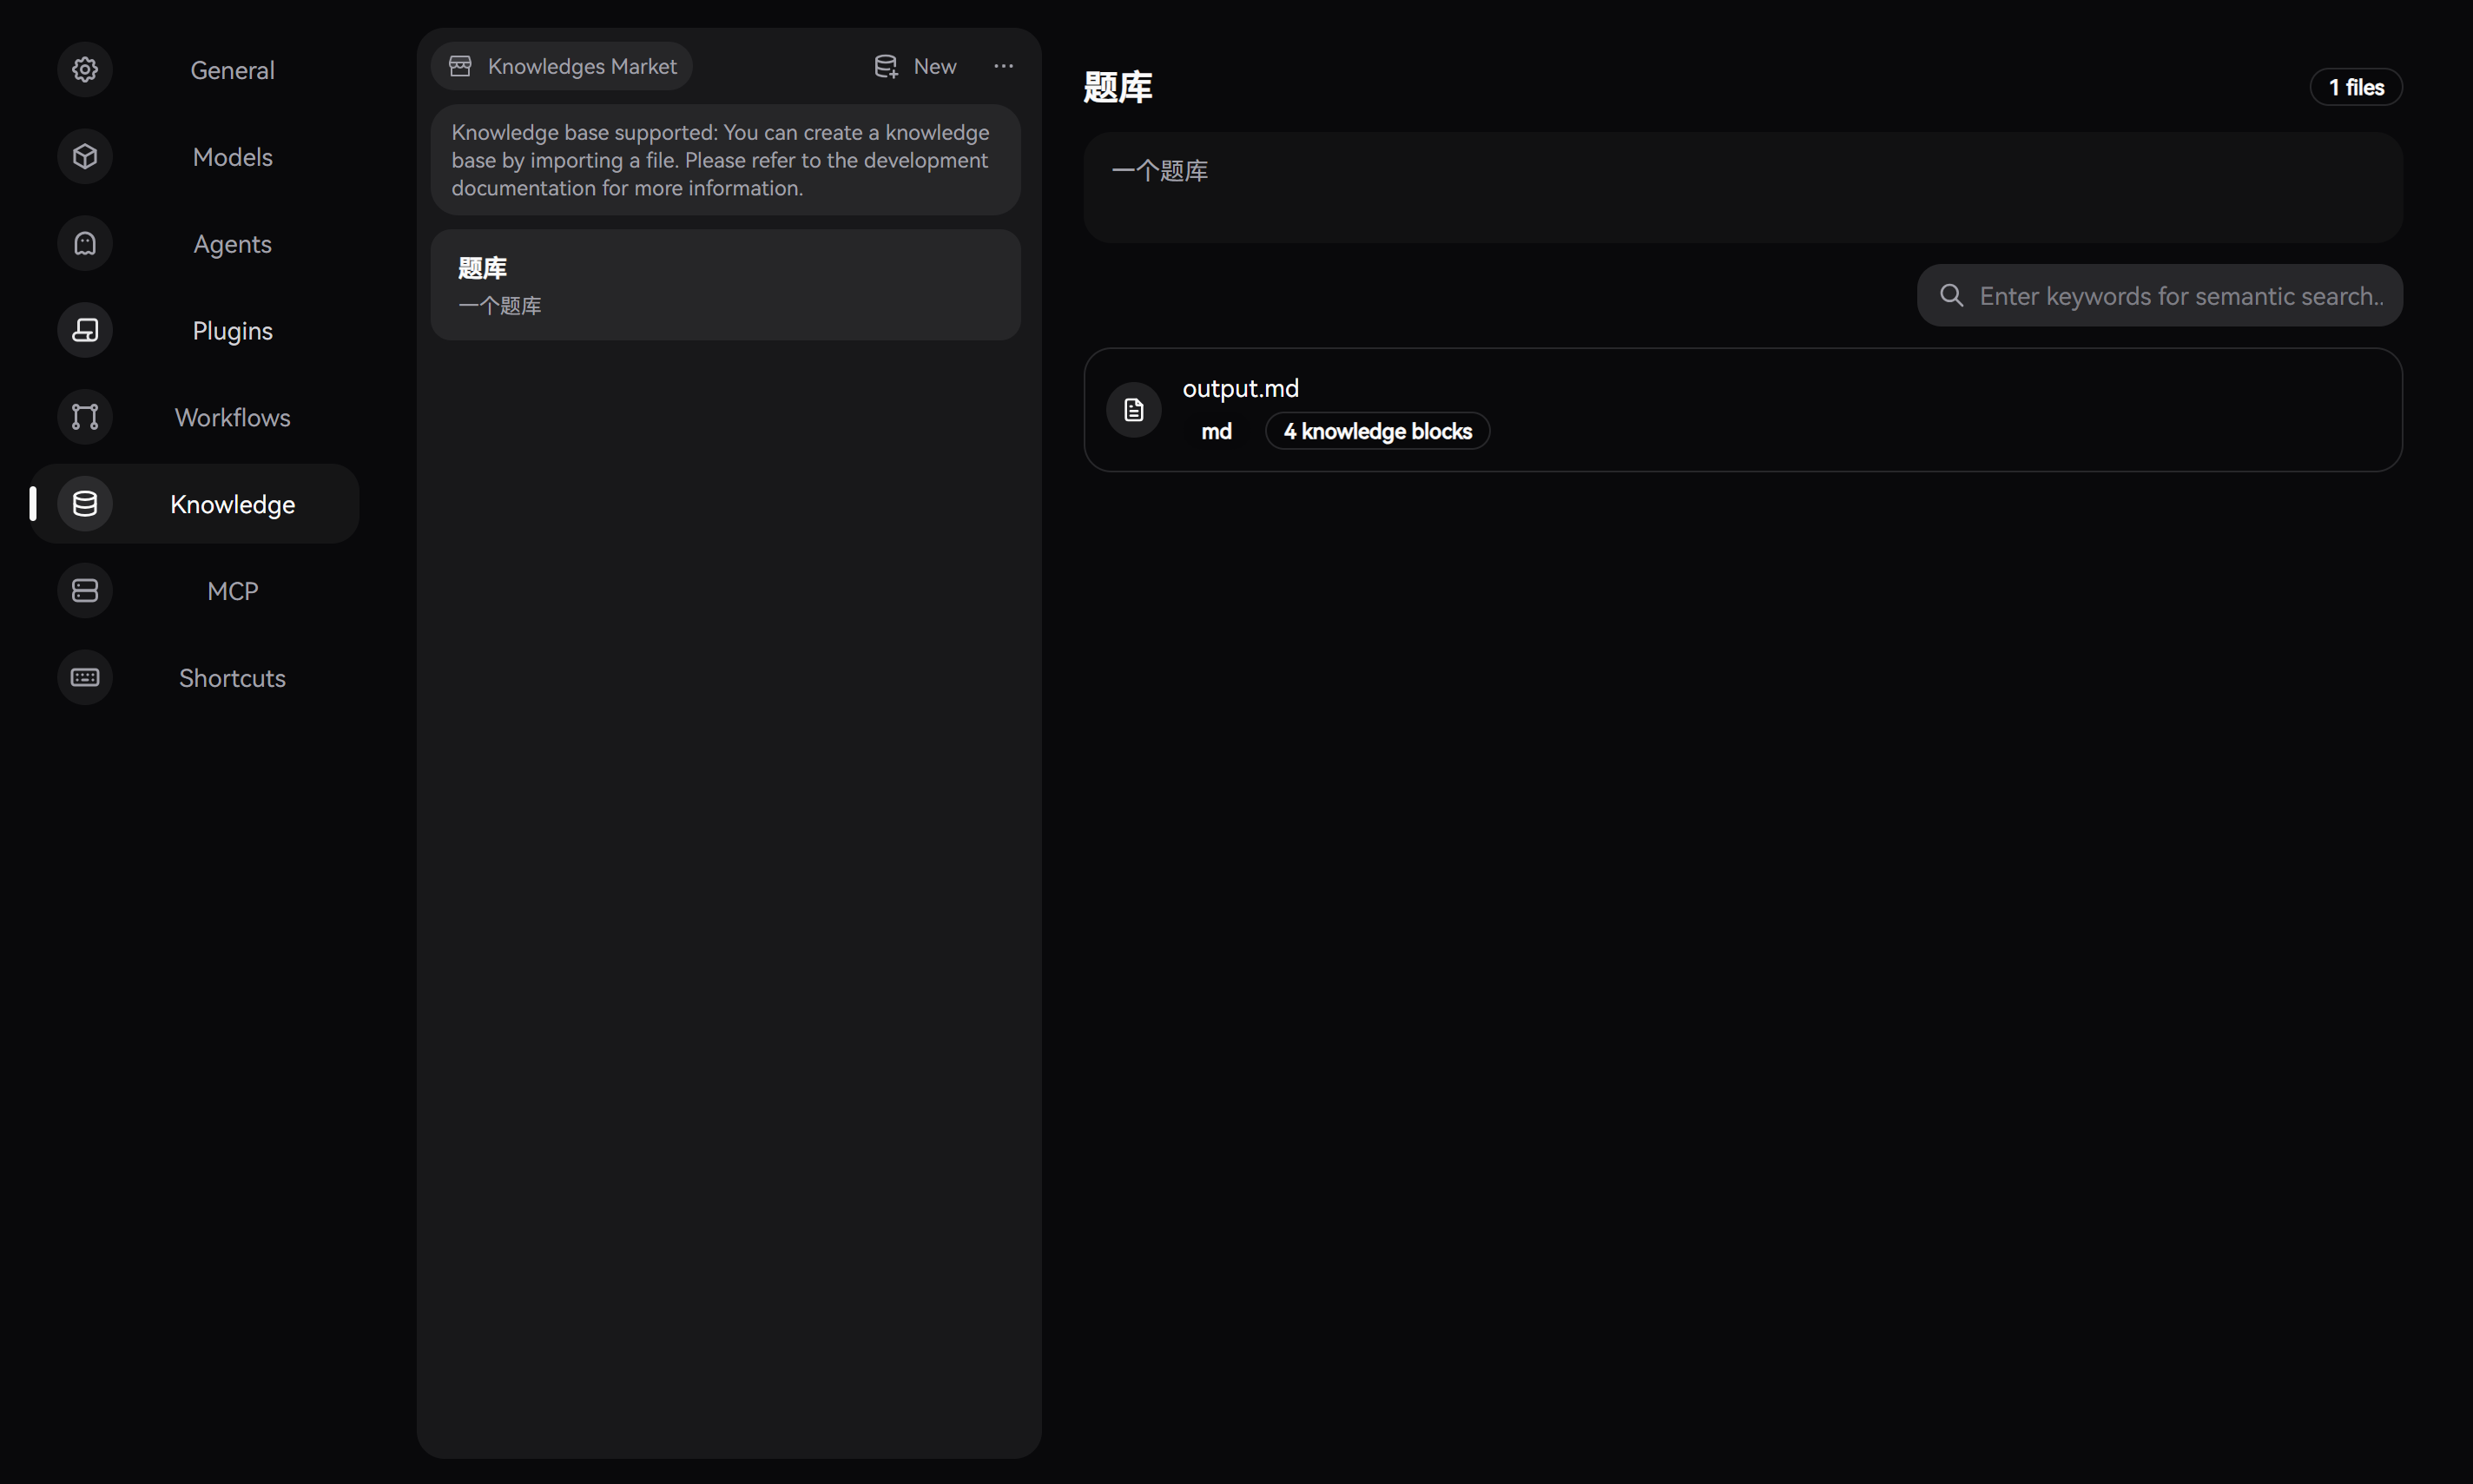2473x1484 pixels.
Task: Click the General gear icon
Action: pos(85,70)
